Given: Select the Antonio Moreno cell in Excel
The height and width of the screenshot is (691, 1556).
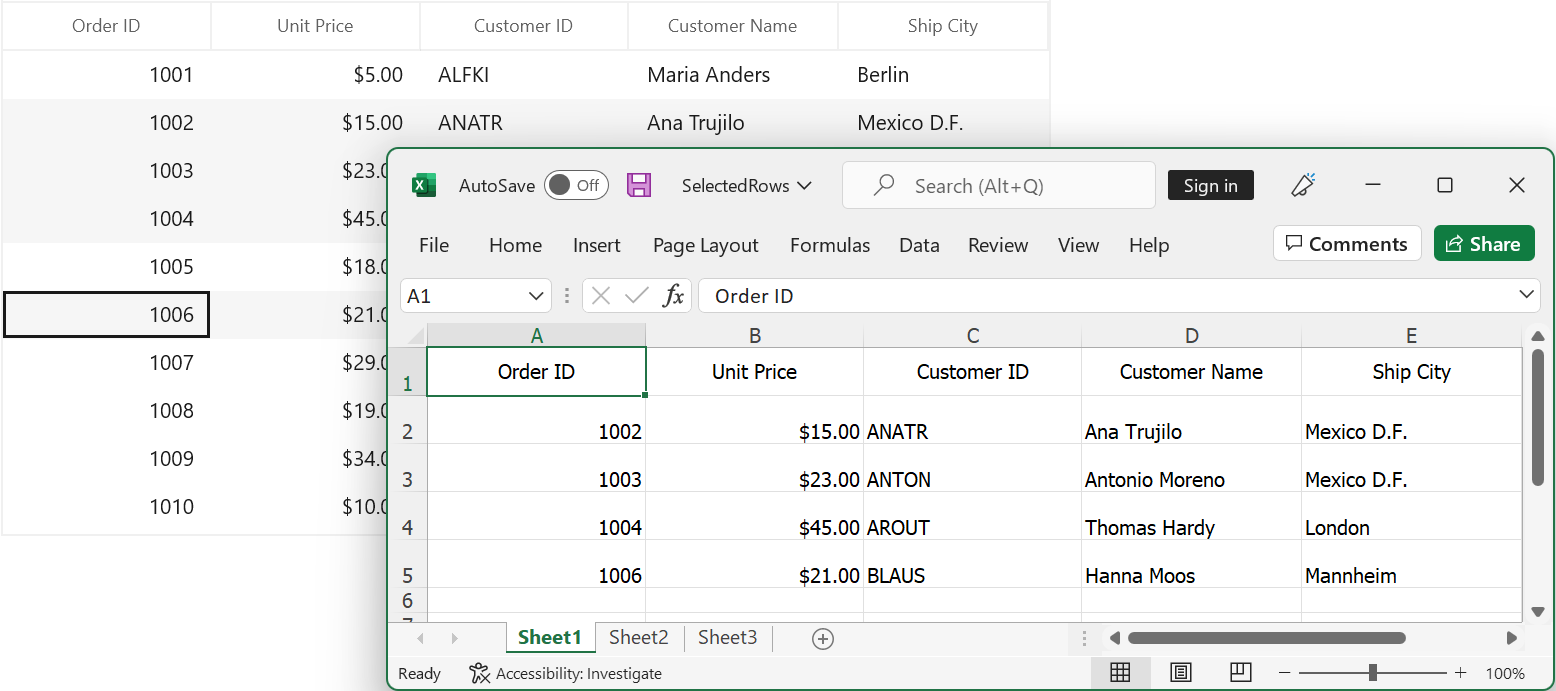Looking at the screenshot, I should coord(1191,469).
